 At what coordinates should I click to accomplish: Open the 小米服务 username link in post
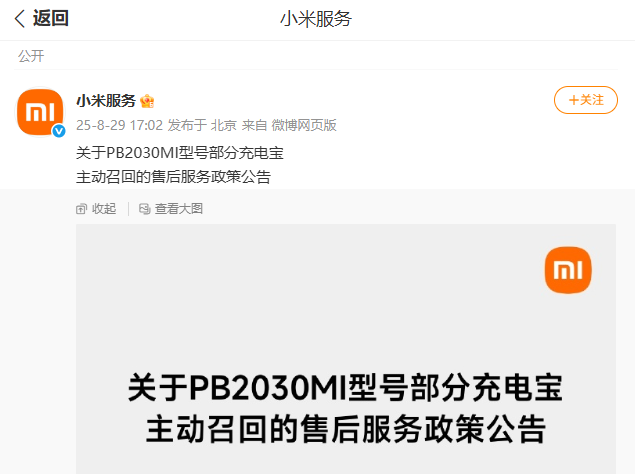coord(106,100)
